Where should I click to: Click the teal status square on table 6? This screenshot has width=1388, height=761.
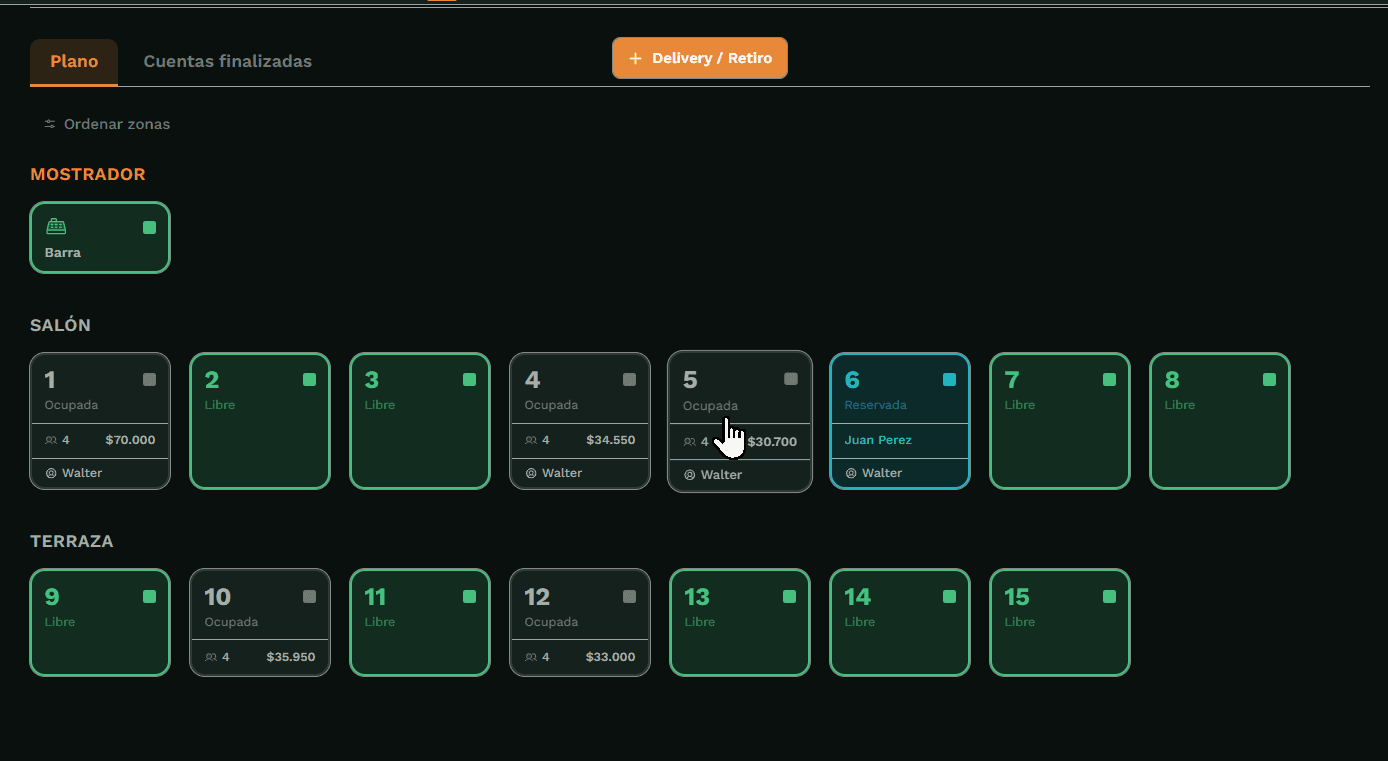[949, 380]
